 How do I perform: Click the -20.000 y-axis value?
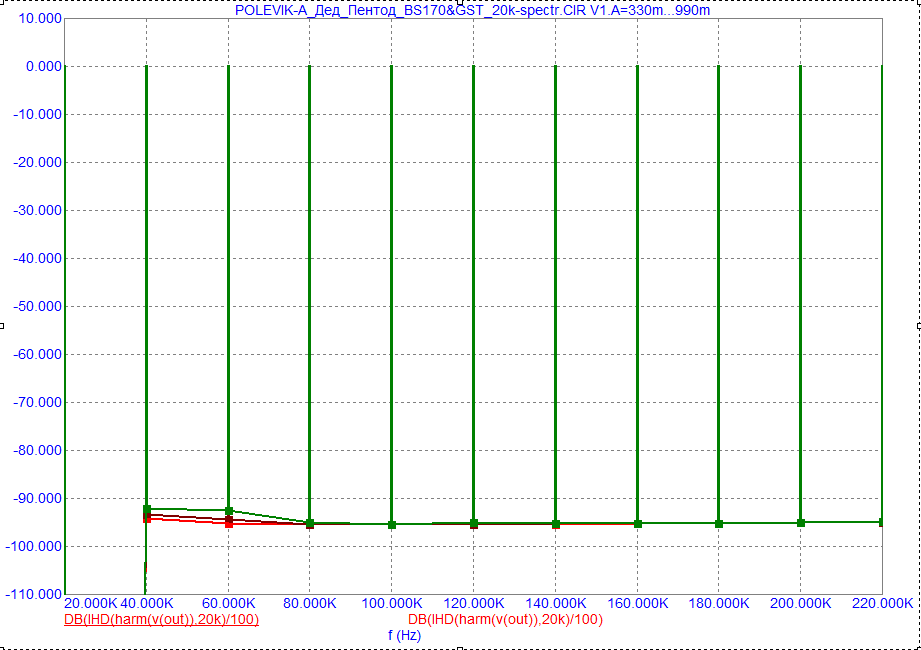38,163
